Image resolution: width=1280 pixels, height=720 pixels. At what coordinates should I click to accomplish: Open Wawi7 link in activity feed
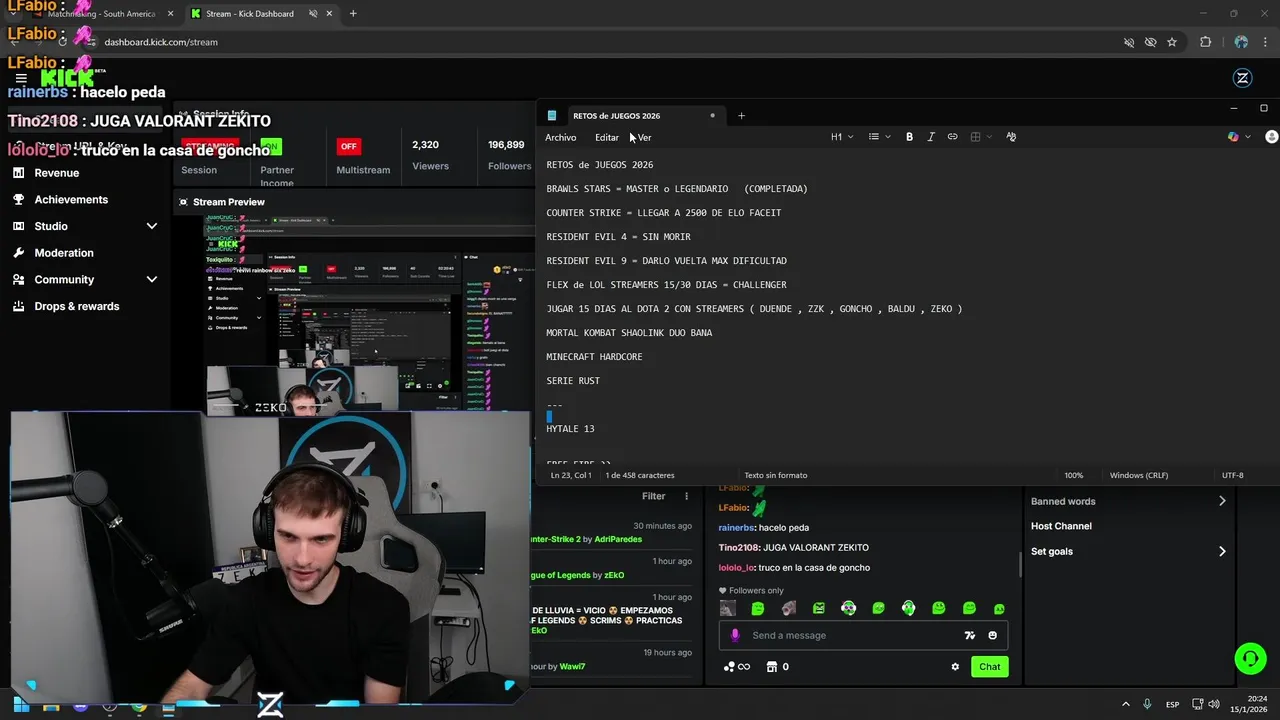click(x=572, y=666)
